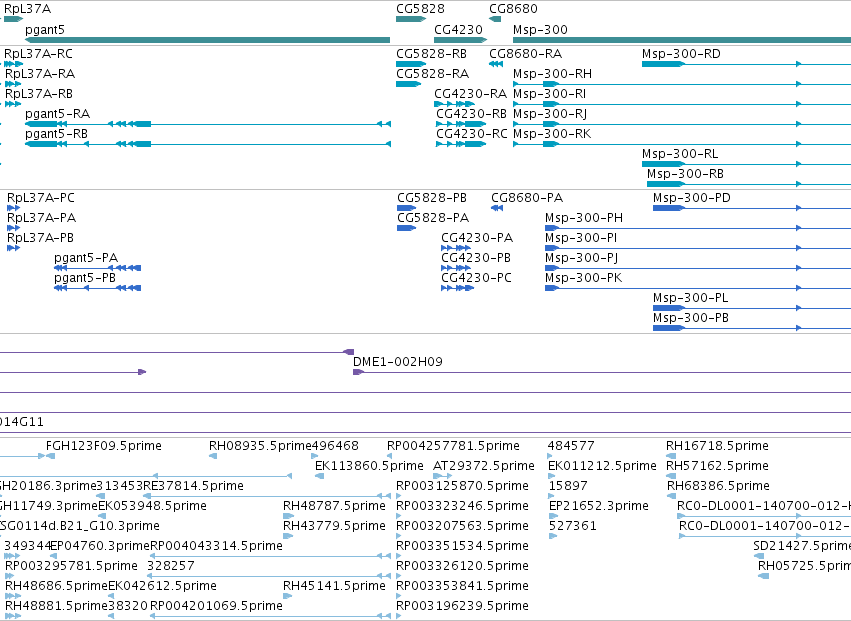Choose the CG4230-PC protein label
Screen dimensions: 851x621
pyautogui.click(x=477, y=278)
